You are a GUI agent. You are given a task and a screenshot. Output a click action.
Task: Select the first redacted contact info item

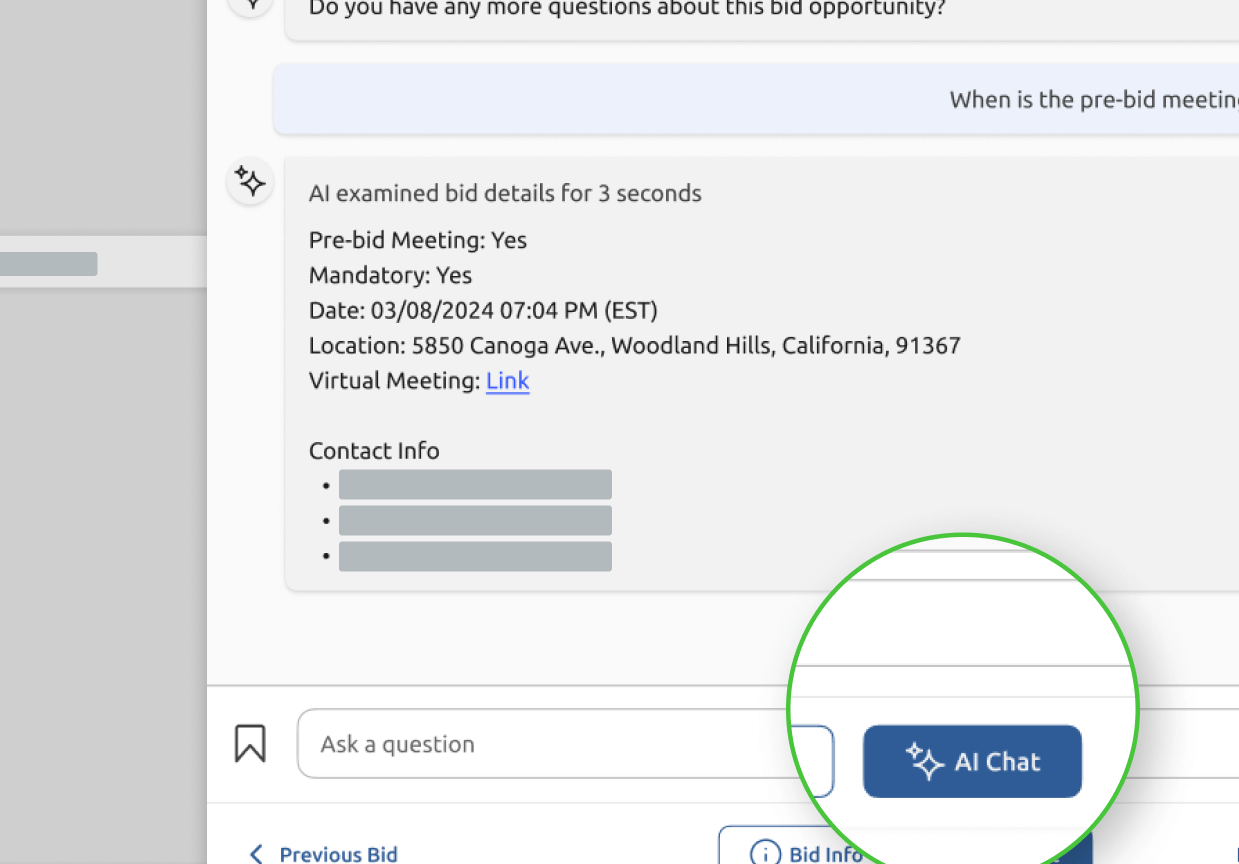pyautogui.click(x=475, y=485)
